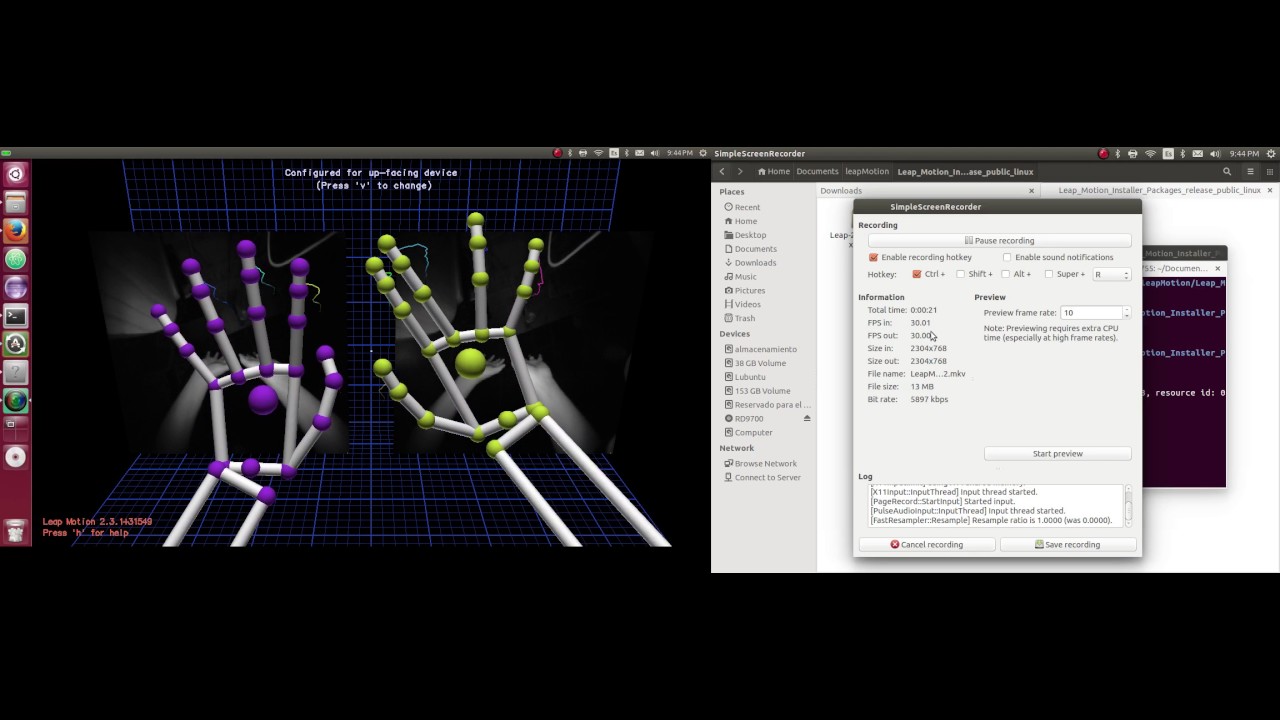The width and height of the screenshot is (1280, 720).
Task: Open the system power gear menu
Action: point(1271,153)
